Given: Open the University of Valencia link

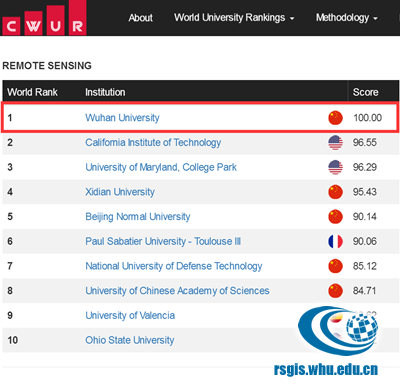Looking at the screenshot, I should [x=130, y=315].
